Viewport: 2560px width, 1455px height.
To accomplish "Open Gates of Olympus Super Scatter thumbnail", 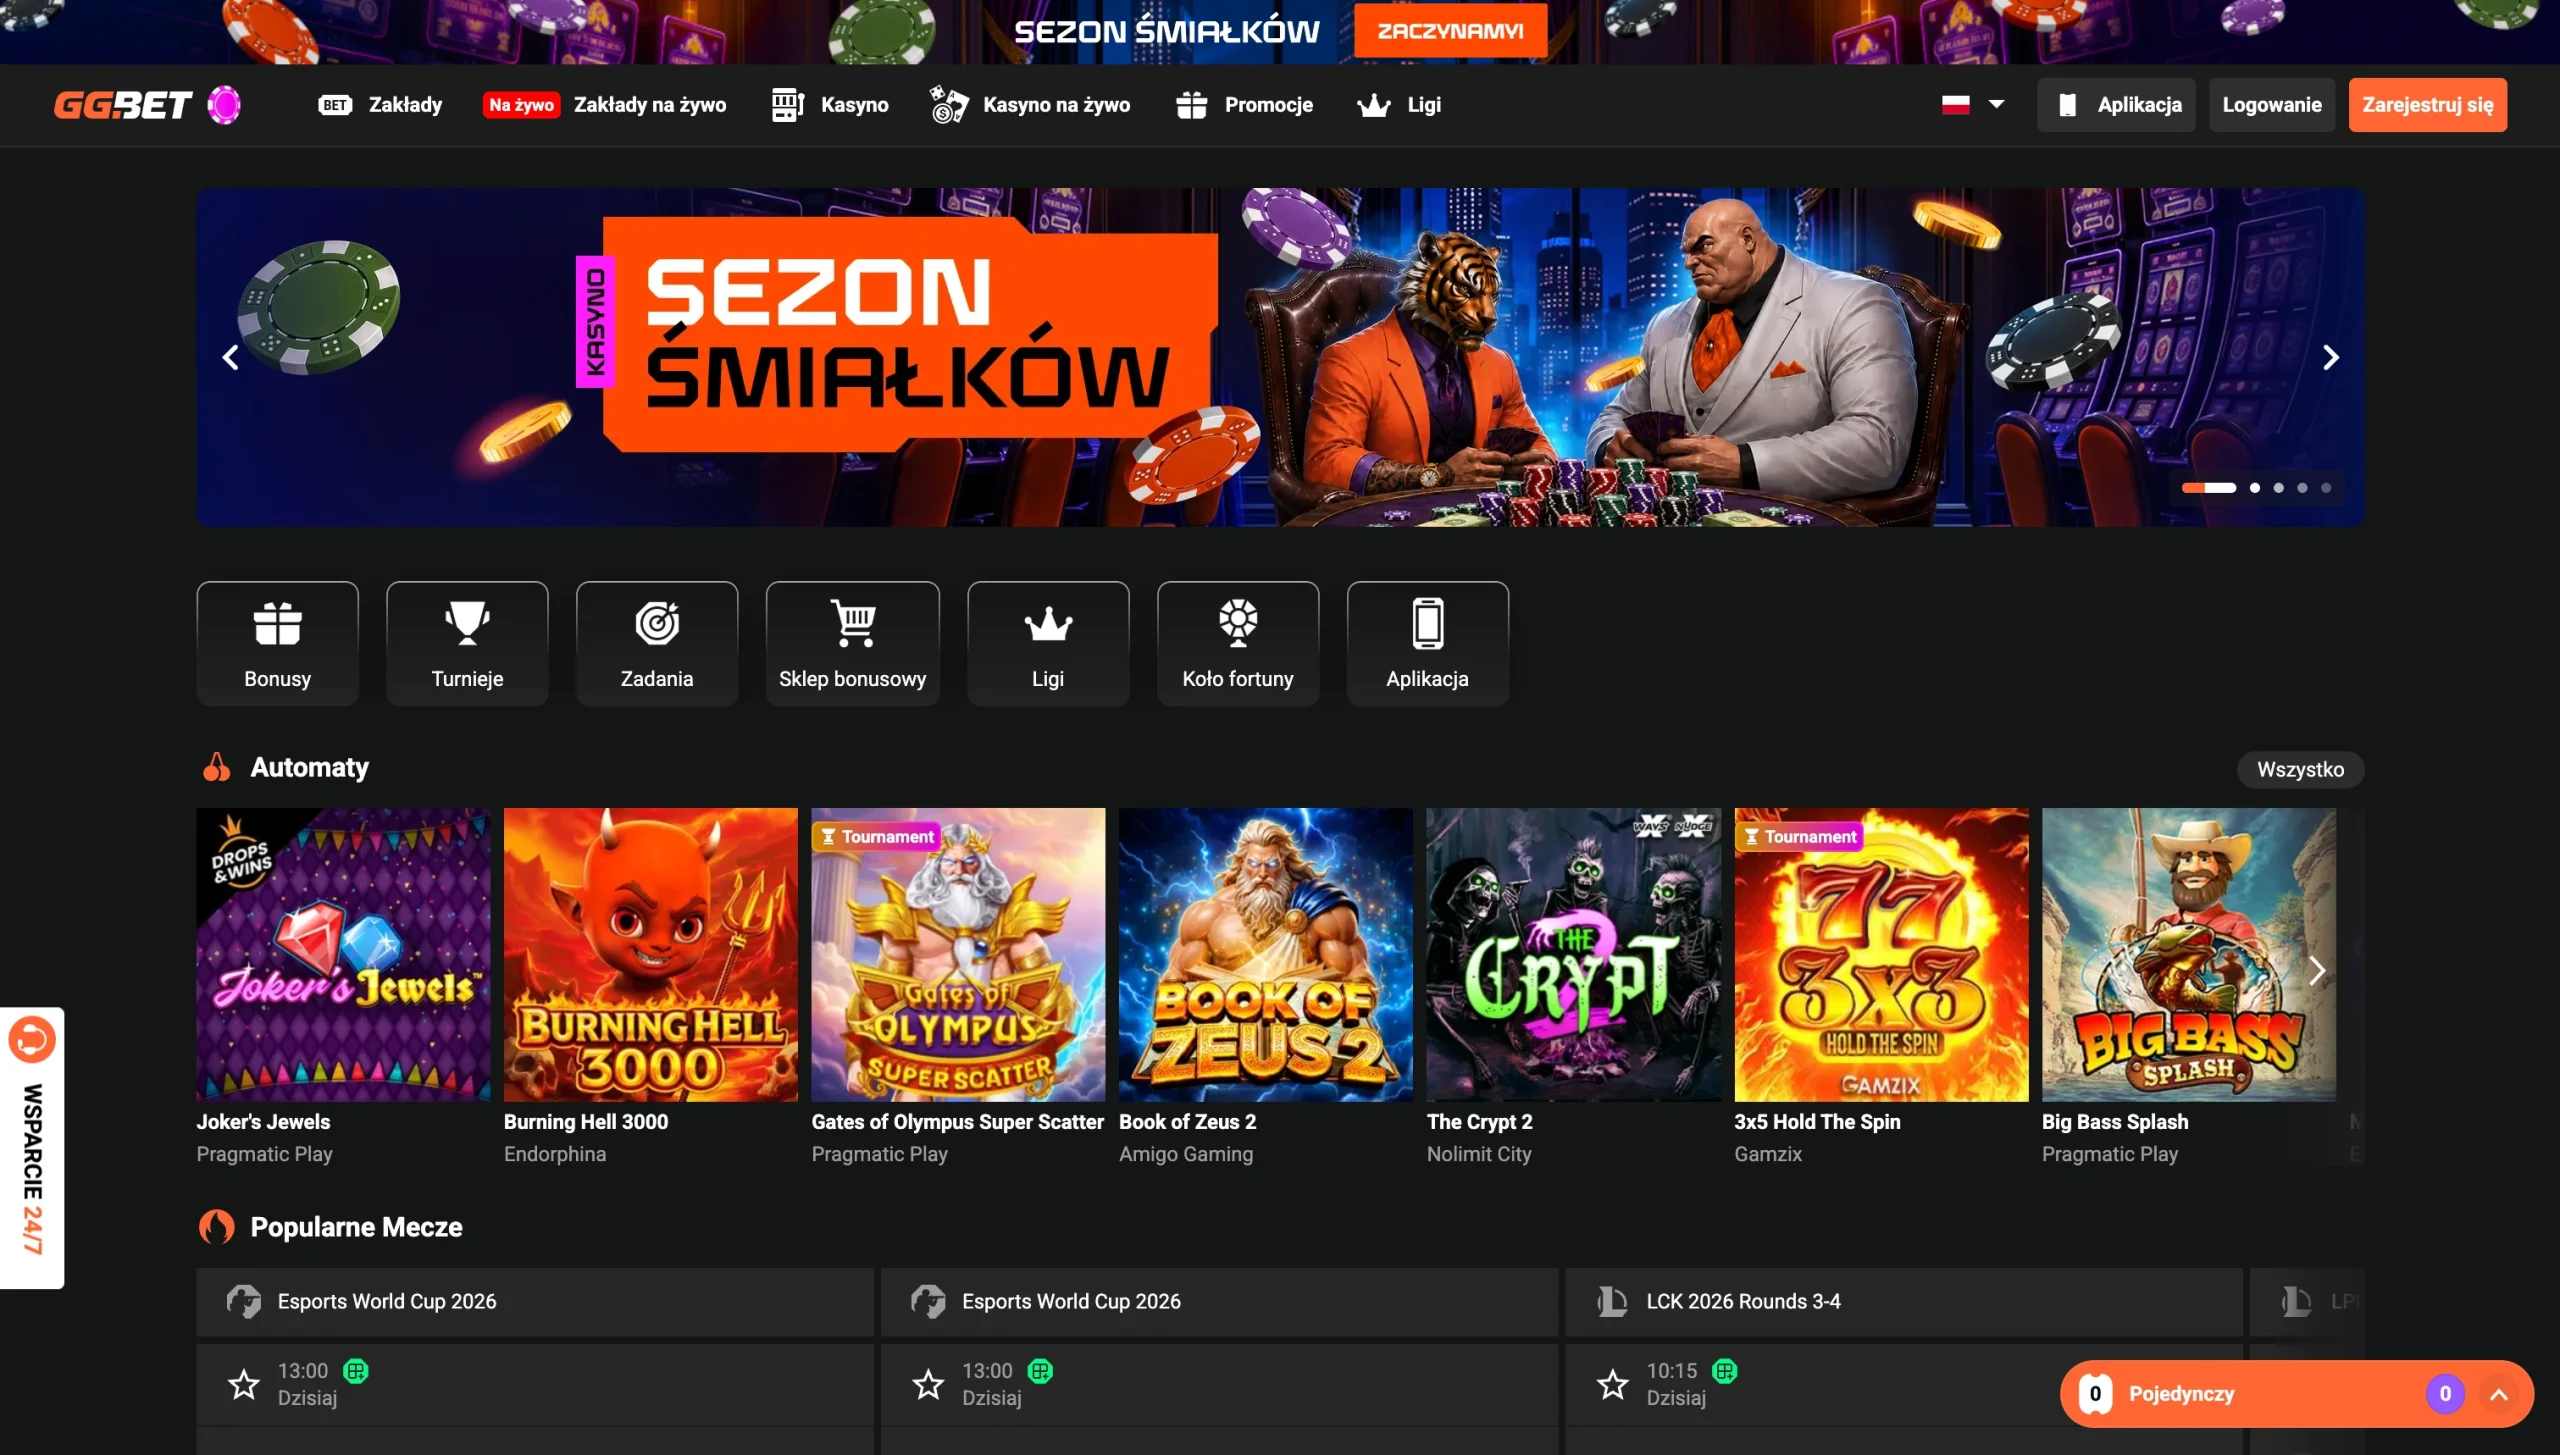I will coord(958,955).
